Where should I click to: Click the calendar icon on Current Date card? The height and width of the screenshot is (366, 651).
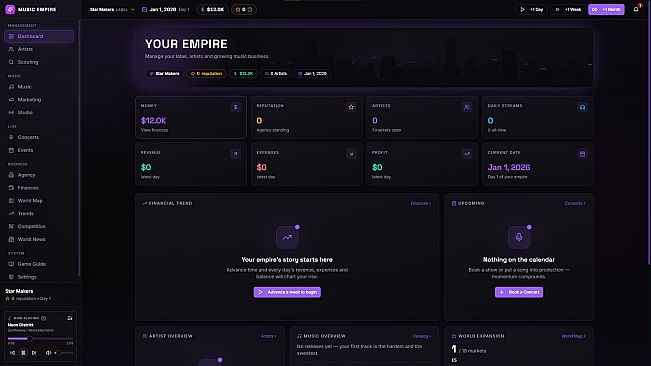click(x=582, y=154)
